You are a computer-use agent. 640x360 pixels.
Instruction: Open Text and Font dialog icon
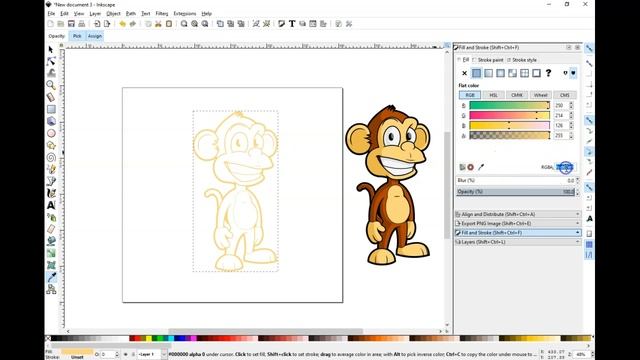[292, 24]
